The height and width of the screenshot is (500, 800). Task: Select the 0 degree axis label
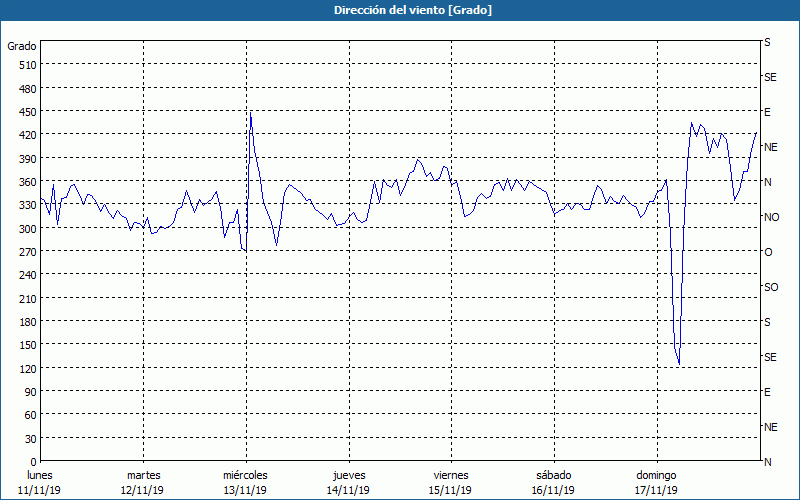click(x=34, y=462)
